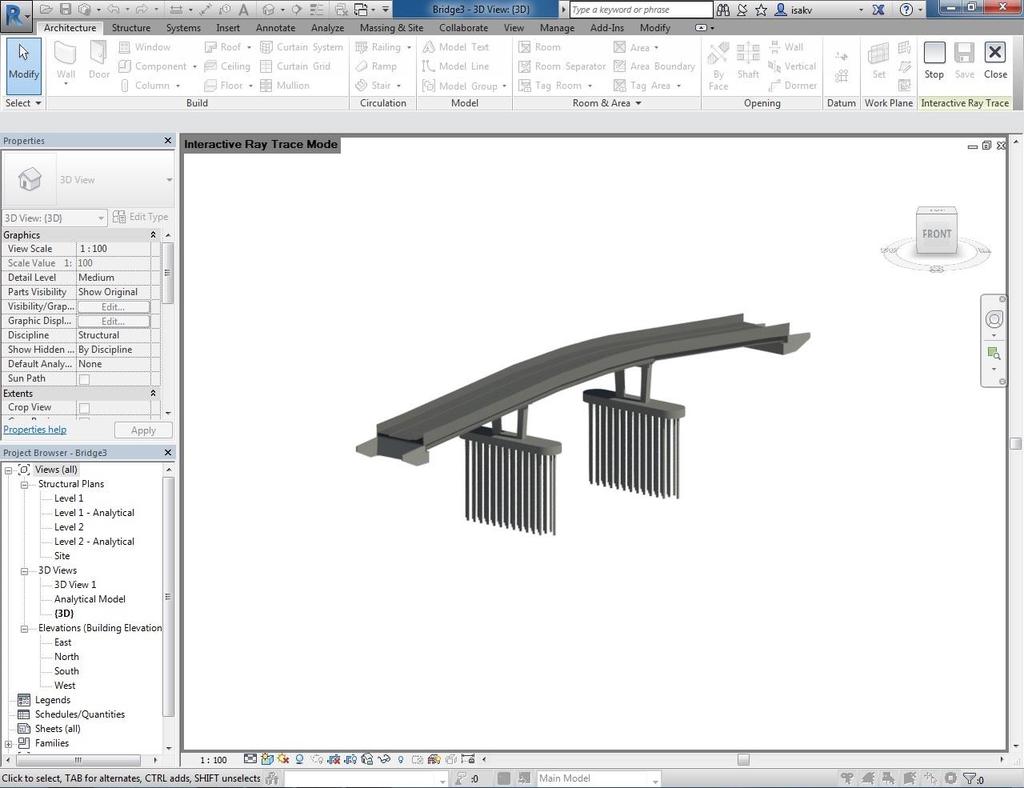Select the North elevation in browser
The image size is (1024, 788).
tap(67, 657)
